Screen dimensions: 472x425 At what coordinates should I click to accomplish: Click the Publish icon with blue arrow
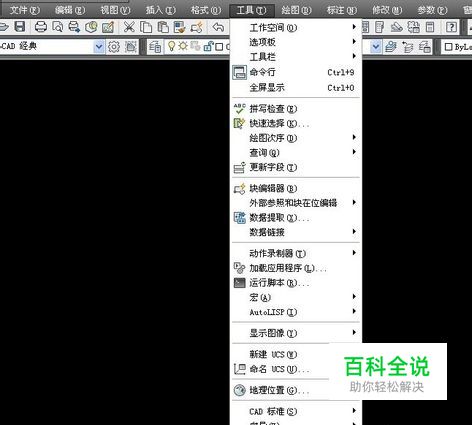pyautogui.click(x=74, y=27)
